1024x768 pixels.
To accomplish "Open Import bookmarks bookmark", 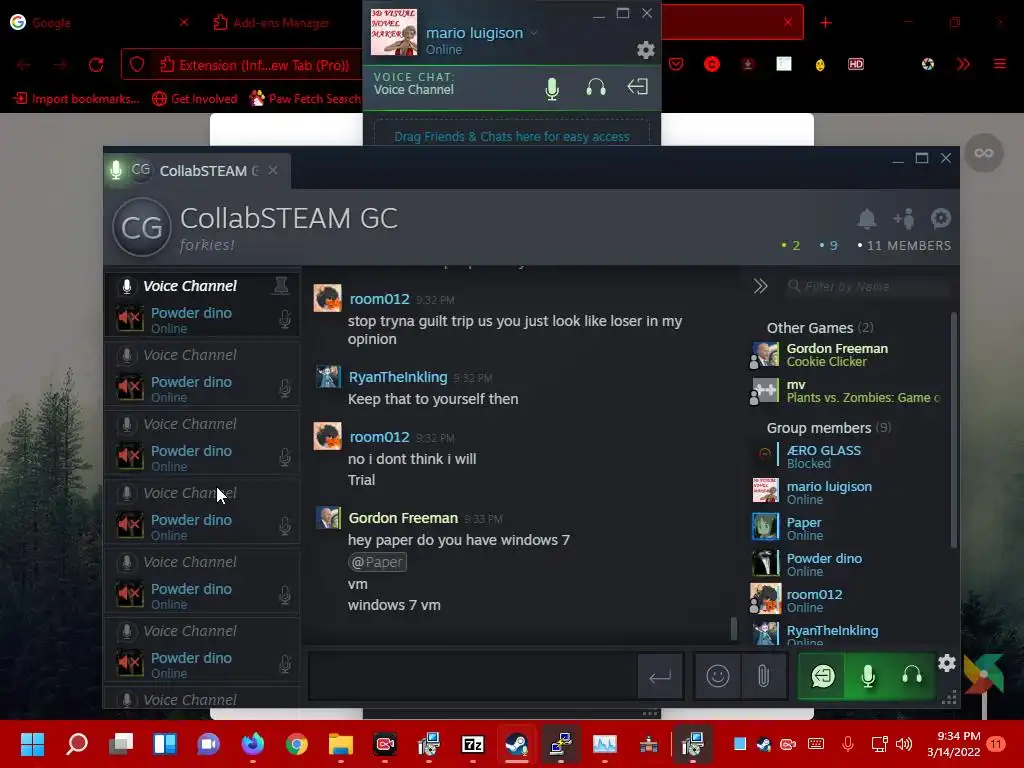I will (77, 99).
